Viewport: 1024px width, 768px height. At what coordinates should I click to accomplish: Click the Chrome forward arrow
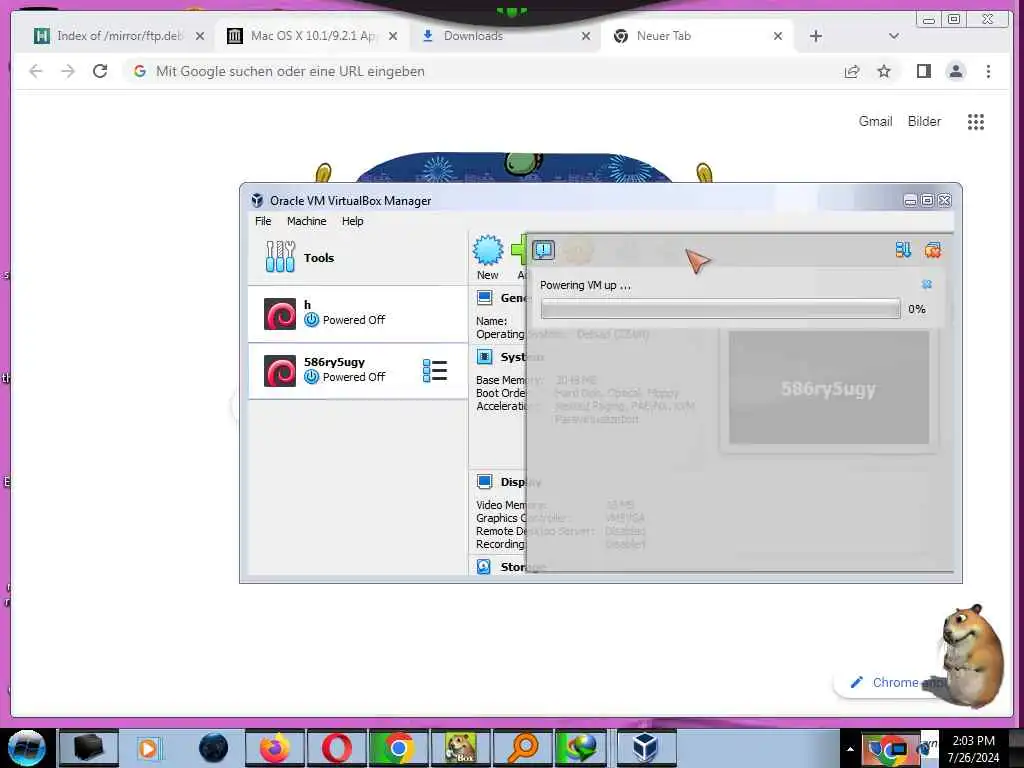(68, 71)
